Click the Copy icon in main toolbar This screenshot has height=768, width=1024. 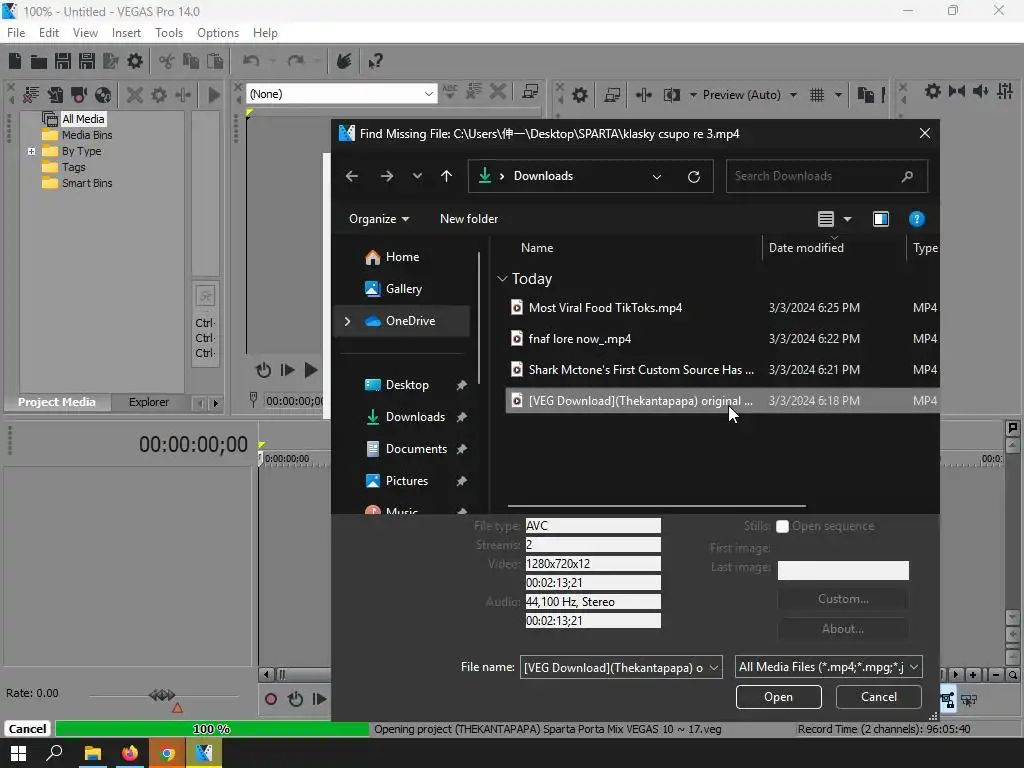point(191,61)
